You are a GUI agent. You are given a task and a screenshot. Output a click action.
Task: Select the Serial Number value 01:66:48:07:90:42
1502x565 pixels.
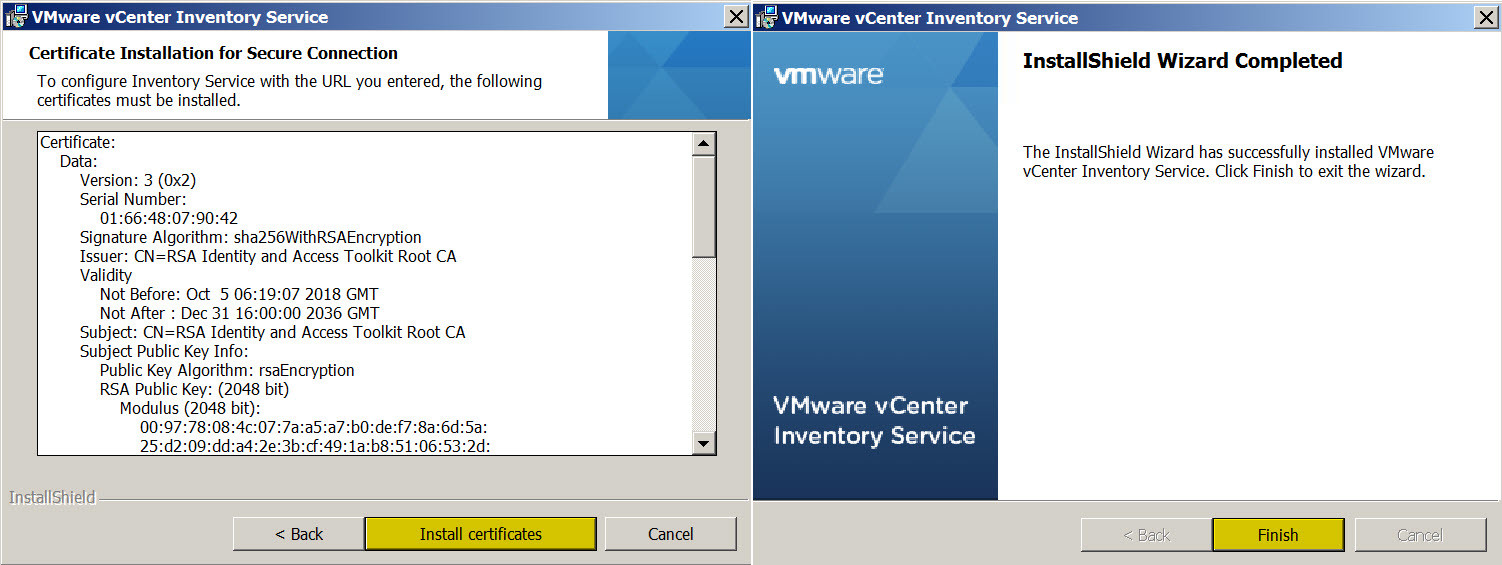pyautogui.click(x=169, y=218)
